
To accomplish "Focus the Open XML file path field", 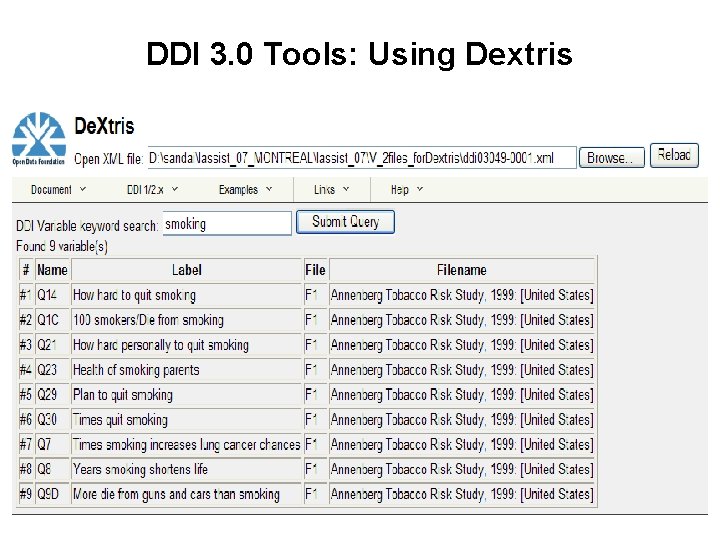I will coord(362,158).
